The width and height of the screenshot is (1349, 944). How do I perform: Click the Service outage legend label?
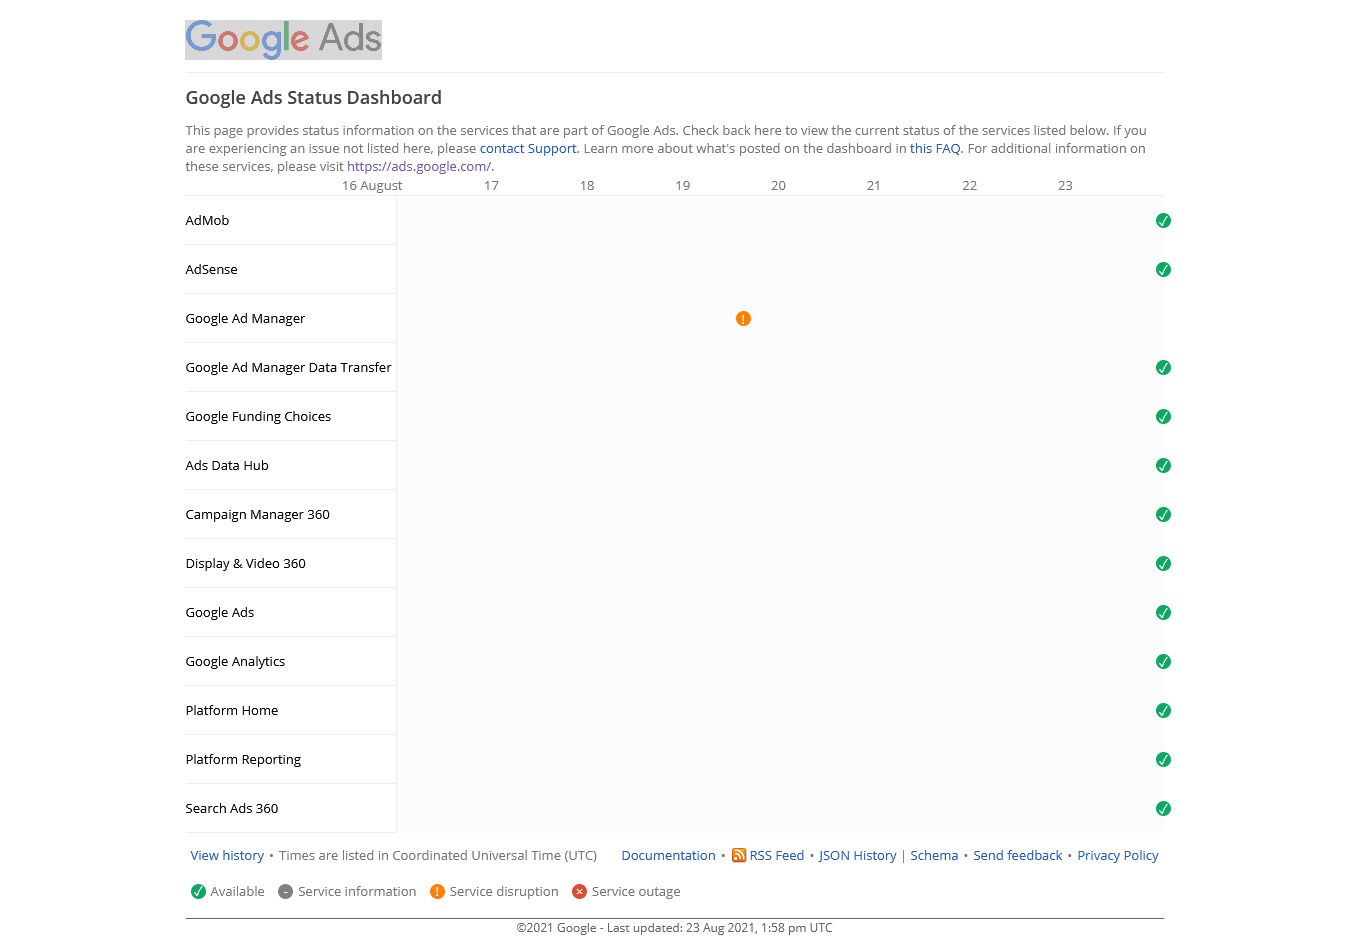636,892
